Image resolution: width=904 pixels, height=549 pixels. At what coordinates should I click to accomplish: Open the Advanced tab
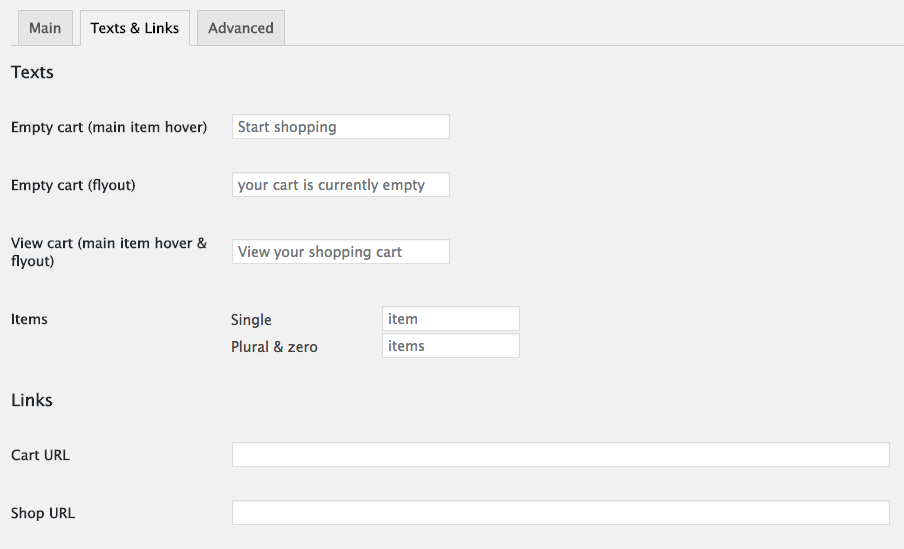240,28
